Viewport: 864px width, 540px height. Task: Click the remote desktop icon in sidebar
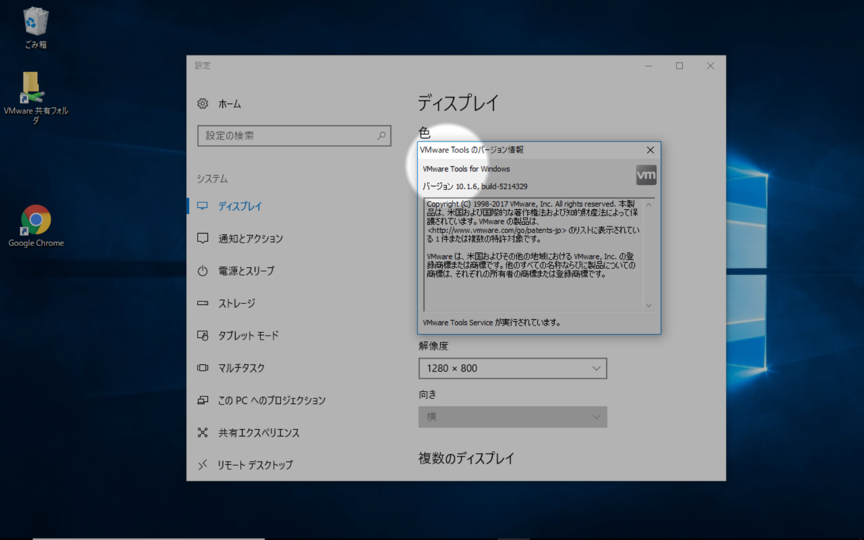203,465
